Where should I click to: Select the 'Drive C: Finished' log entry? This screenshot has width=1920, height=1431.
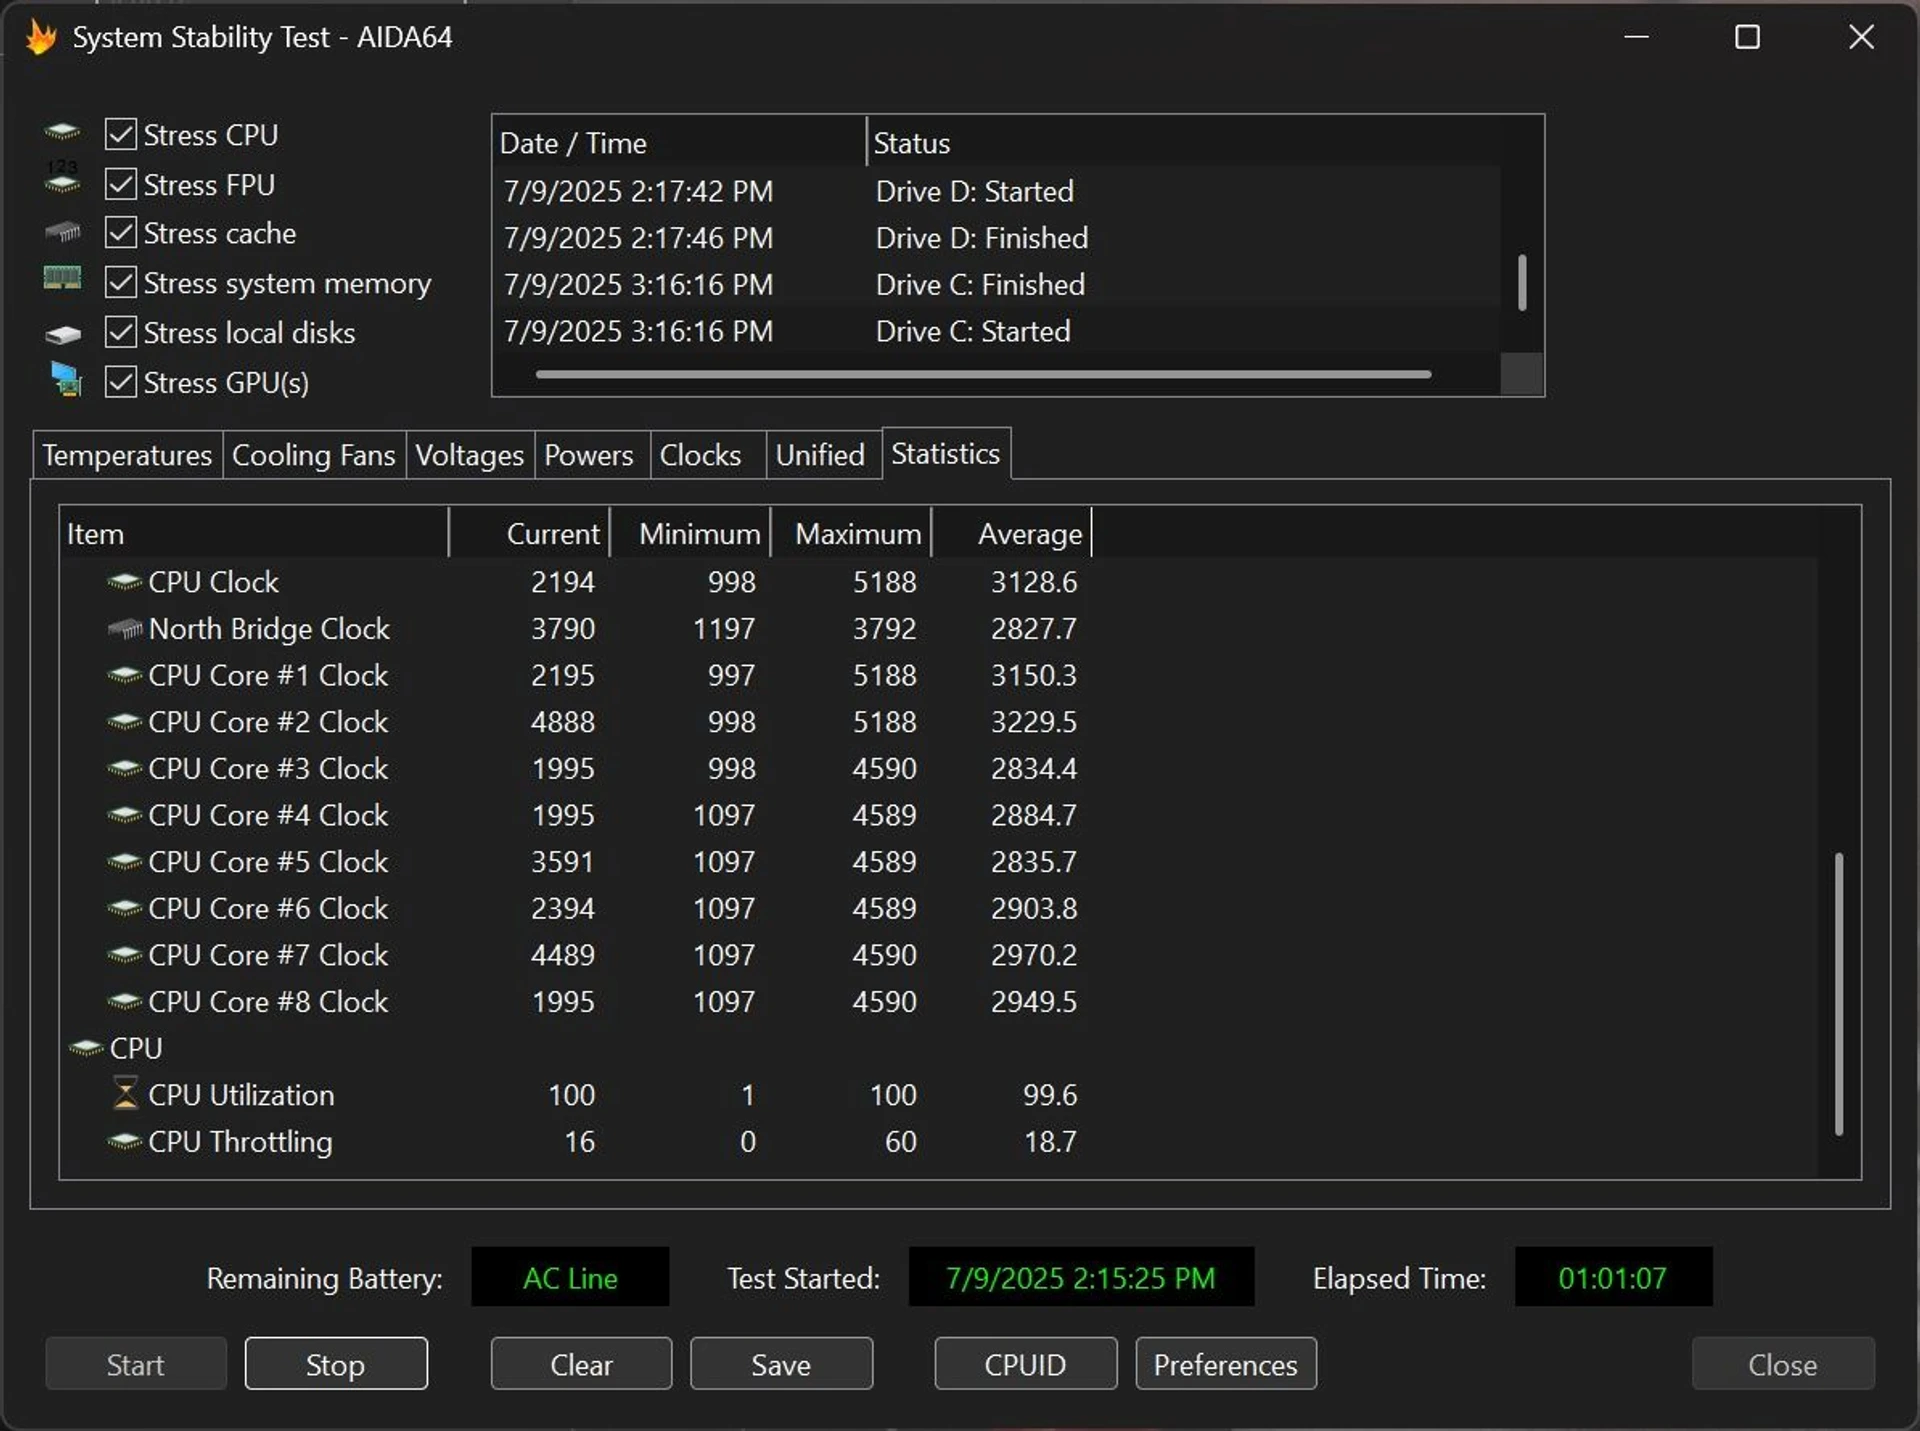[997, 285]
